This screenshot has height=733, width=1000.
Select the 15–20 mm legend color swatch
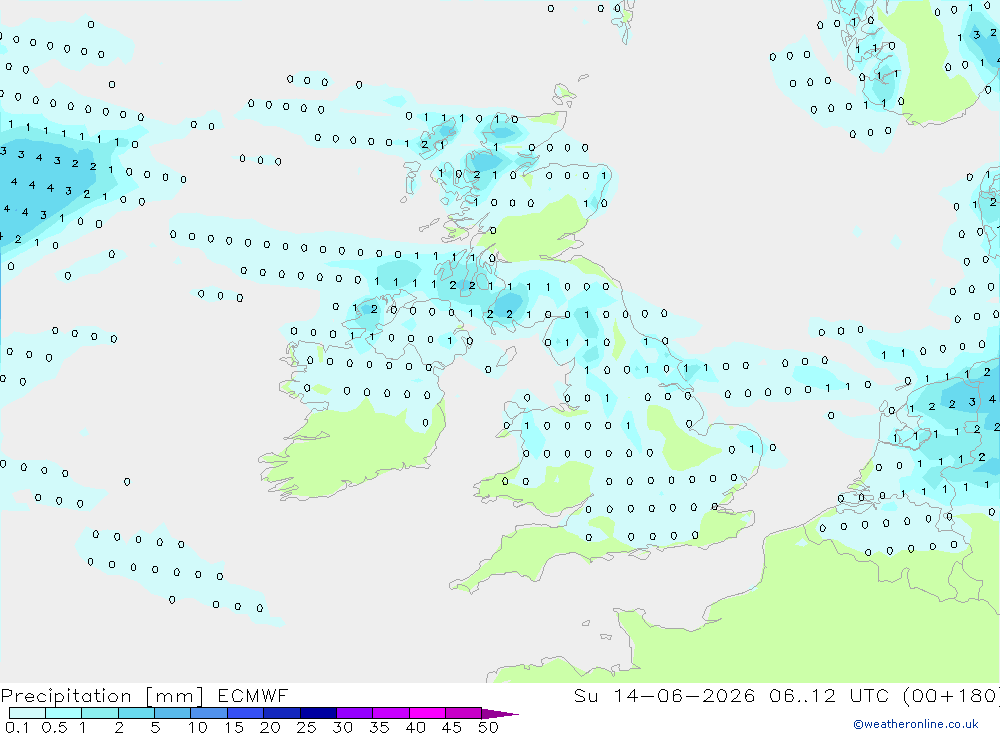245,713
